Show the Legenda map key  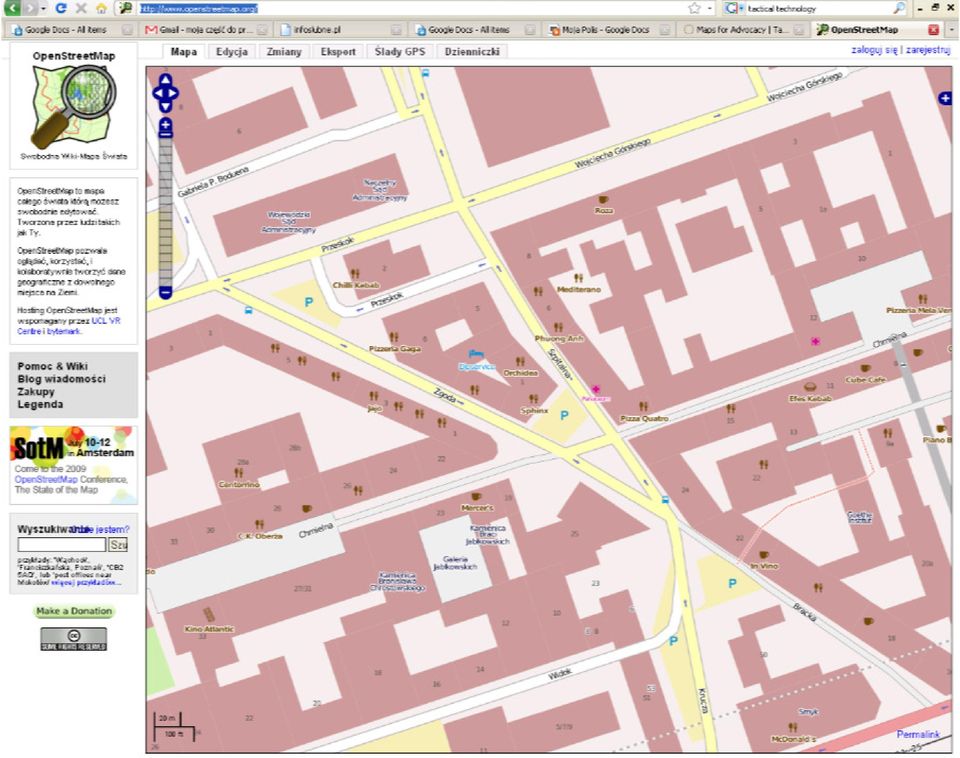point(40,405)
